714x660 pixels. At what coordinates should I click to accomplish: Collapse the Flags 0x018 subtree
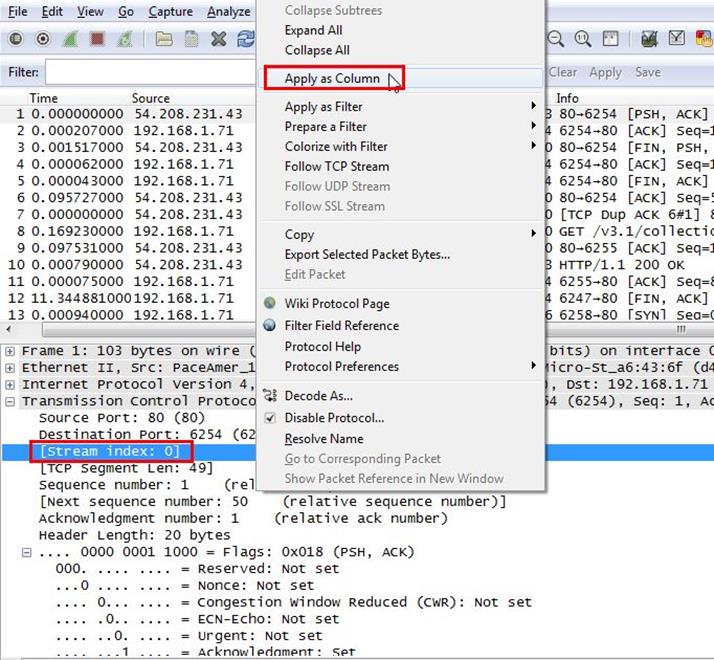click(27, 552)
